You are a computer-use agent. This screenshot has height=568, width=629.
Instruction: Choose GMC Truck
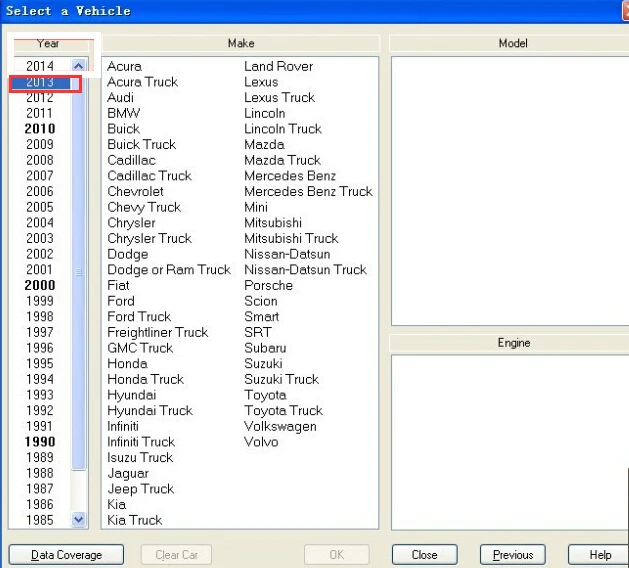[x=140, y=348]
